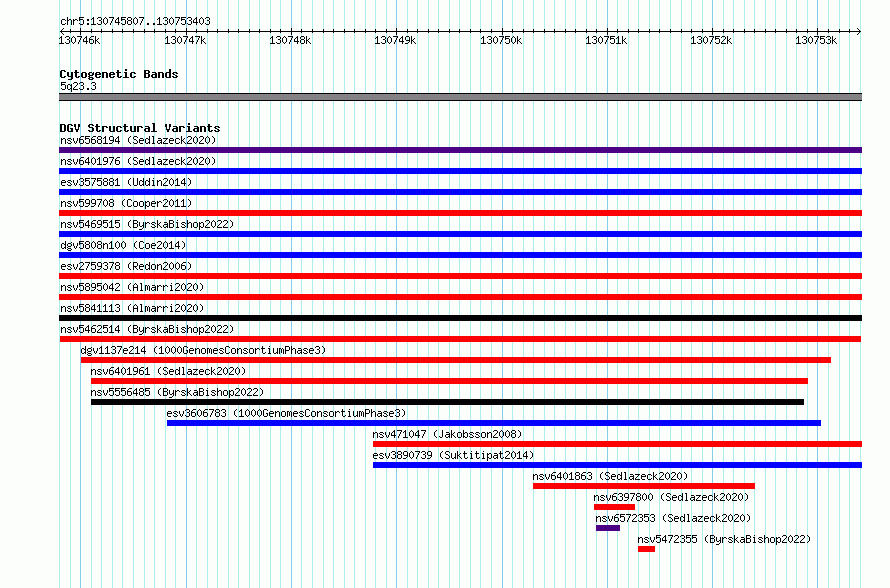
Task: Open dgv1137e214 (1000GenomesConsortiumPhase3) label
Action: [203, 350]
